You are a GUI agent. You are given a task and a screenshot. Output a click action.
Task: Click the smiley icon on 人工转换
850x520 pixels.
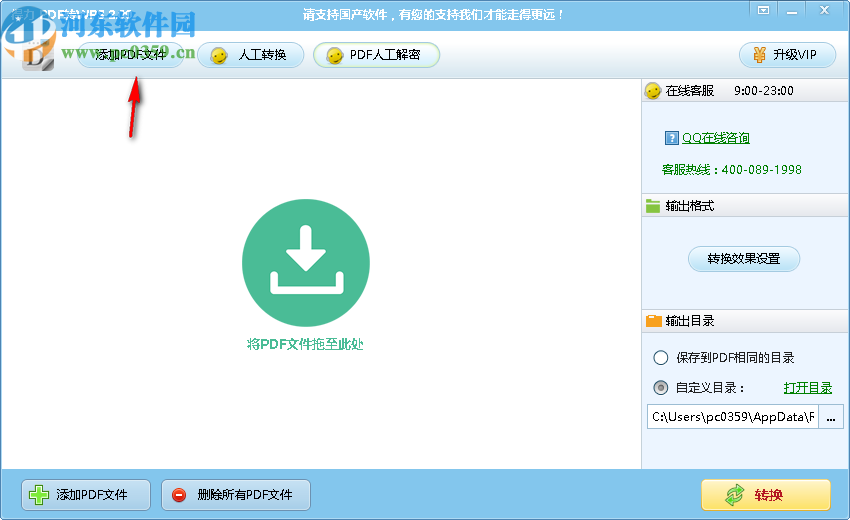(x=219, y=56)
